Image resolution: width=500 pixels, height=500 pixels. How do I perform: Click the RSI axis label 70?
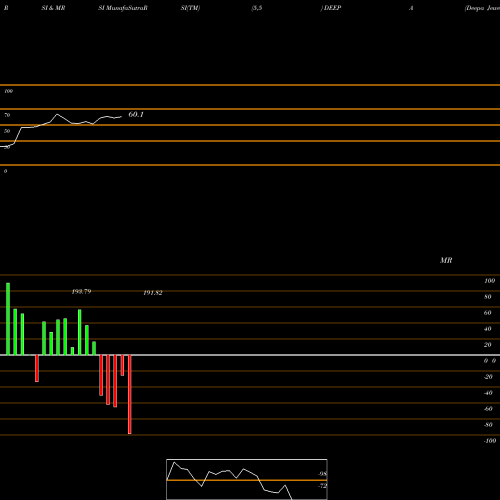click(x=7, y=115)
